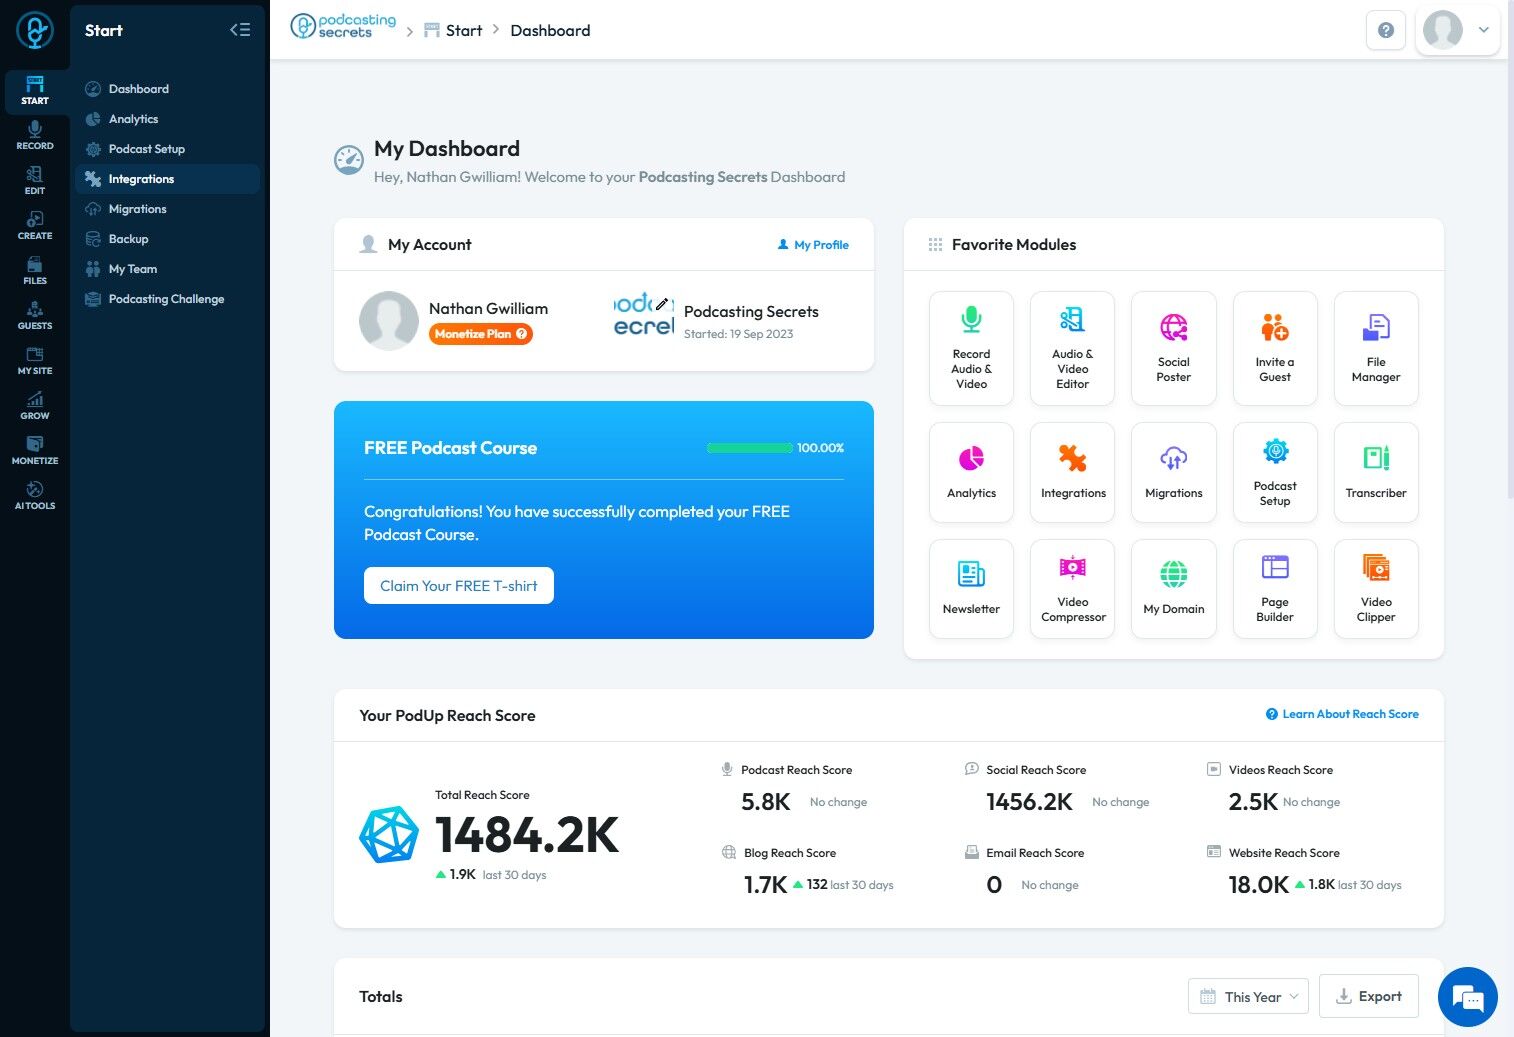Open the Create section in the left rail
The height and width of the screenshot is (1037, 1514).
[35, 226]
